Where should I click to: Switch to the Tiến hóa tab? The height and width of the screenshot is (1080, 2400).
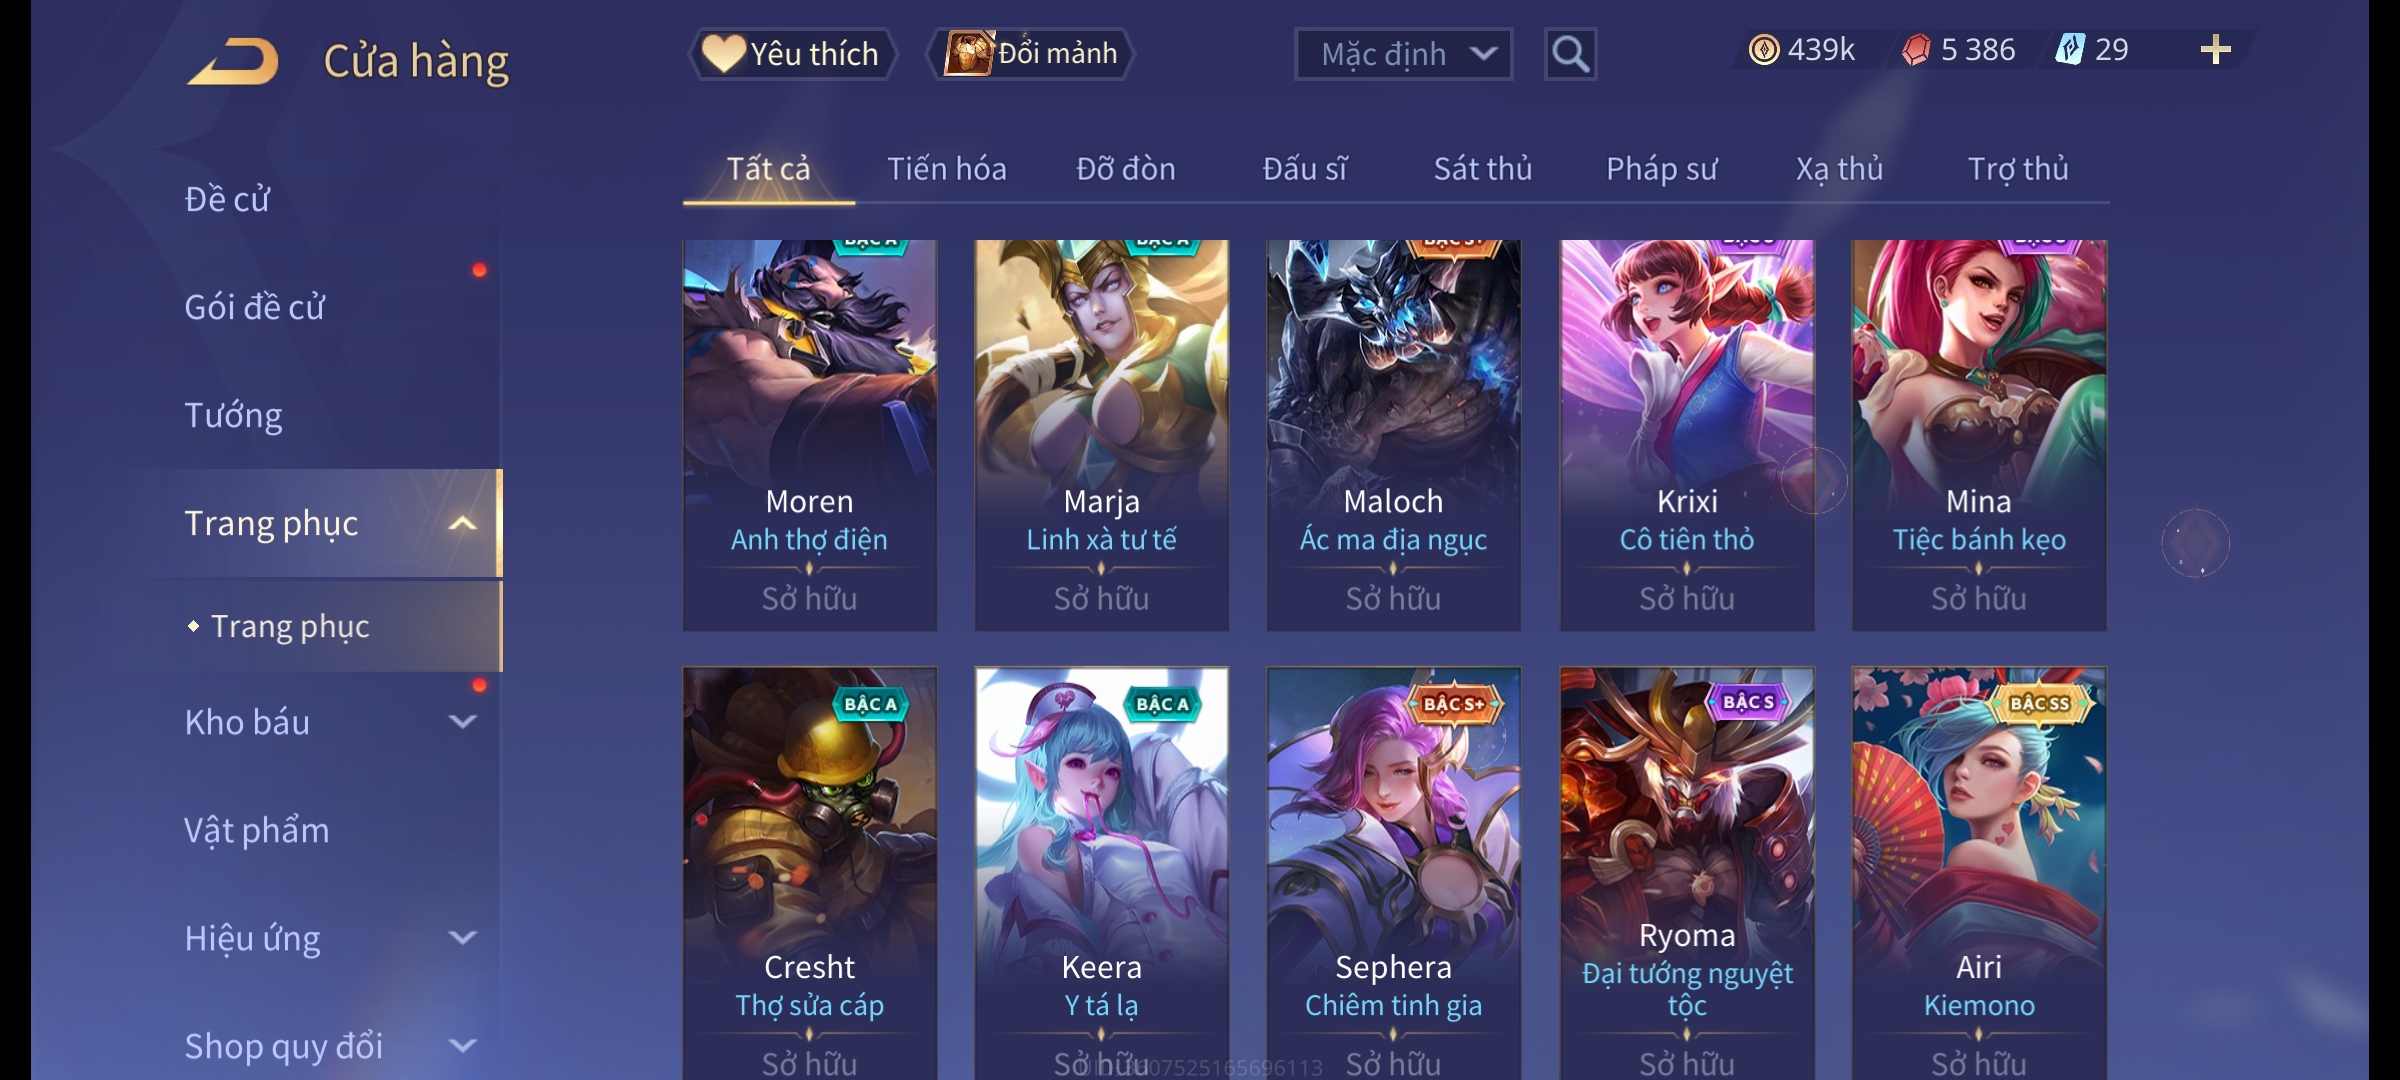[947, 169]
